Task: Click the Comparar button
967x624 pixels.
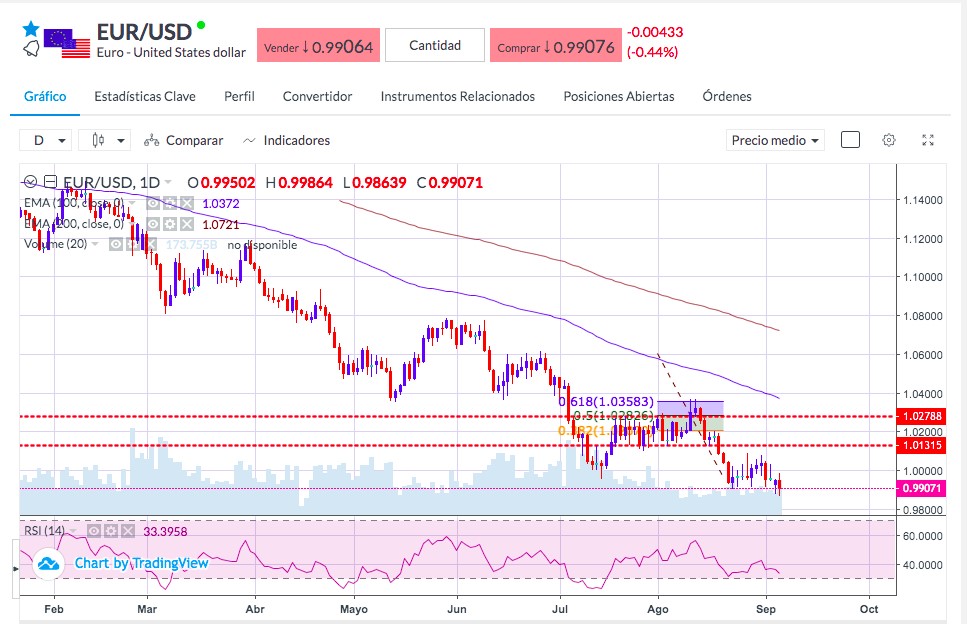Action: pyautogui.click(x=184, y=141)
